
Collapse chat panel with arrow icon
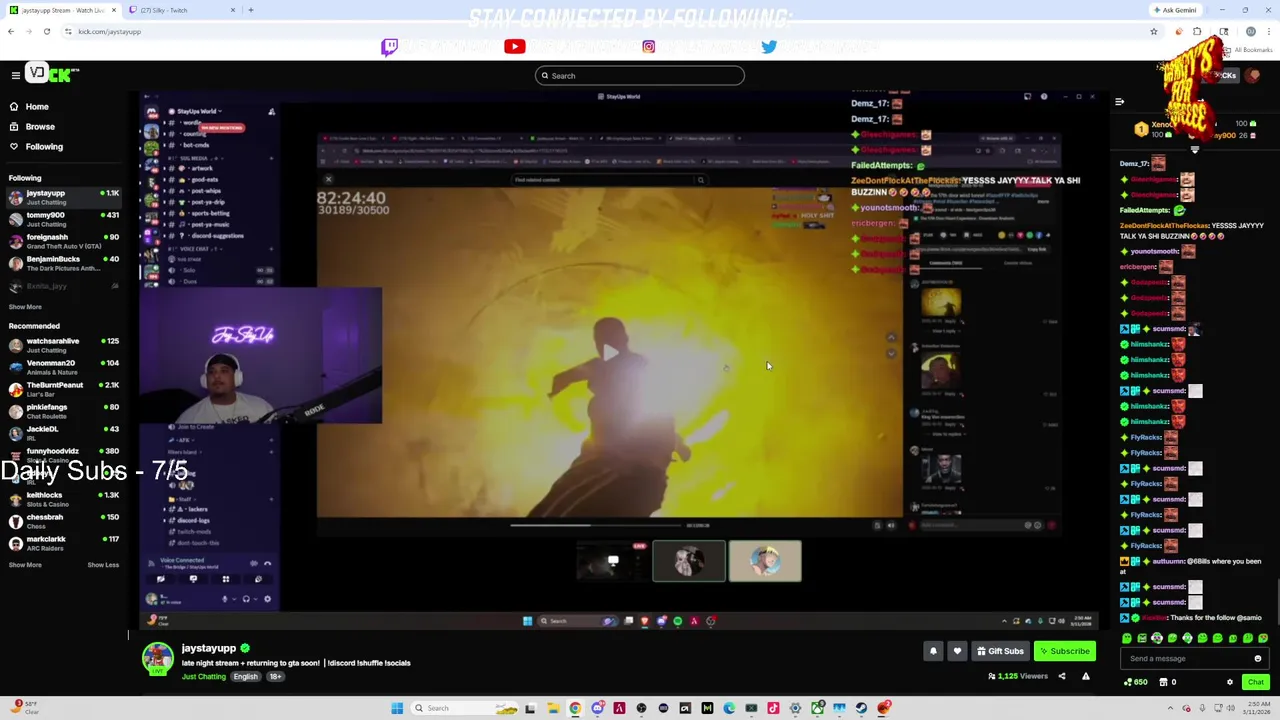click(1119, 102)
